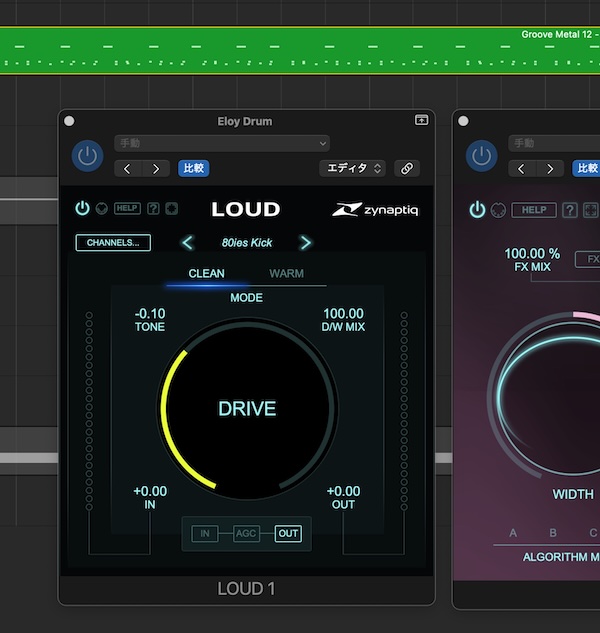This screenshot has height=633, width=600.
Task: Select the OUT metering button
Action: coord(288,534)
